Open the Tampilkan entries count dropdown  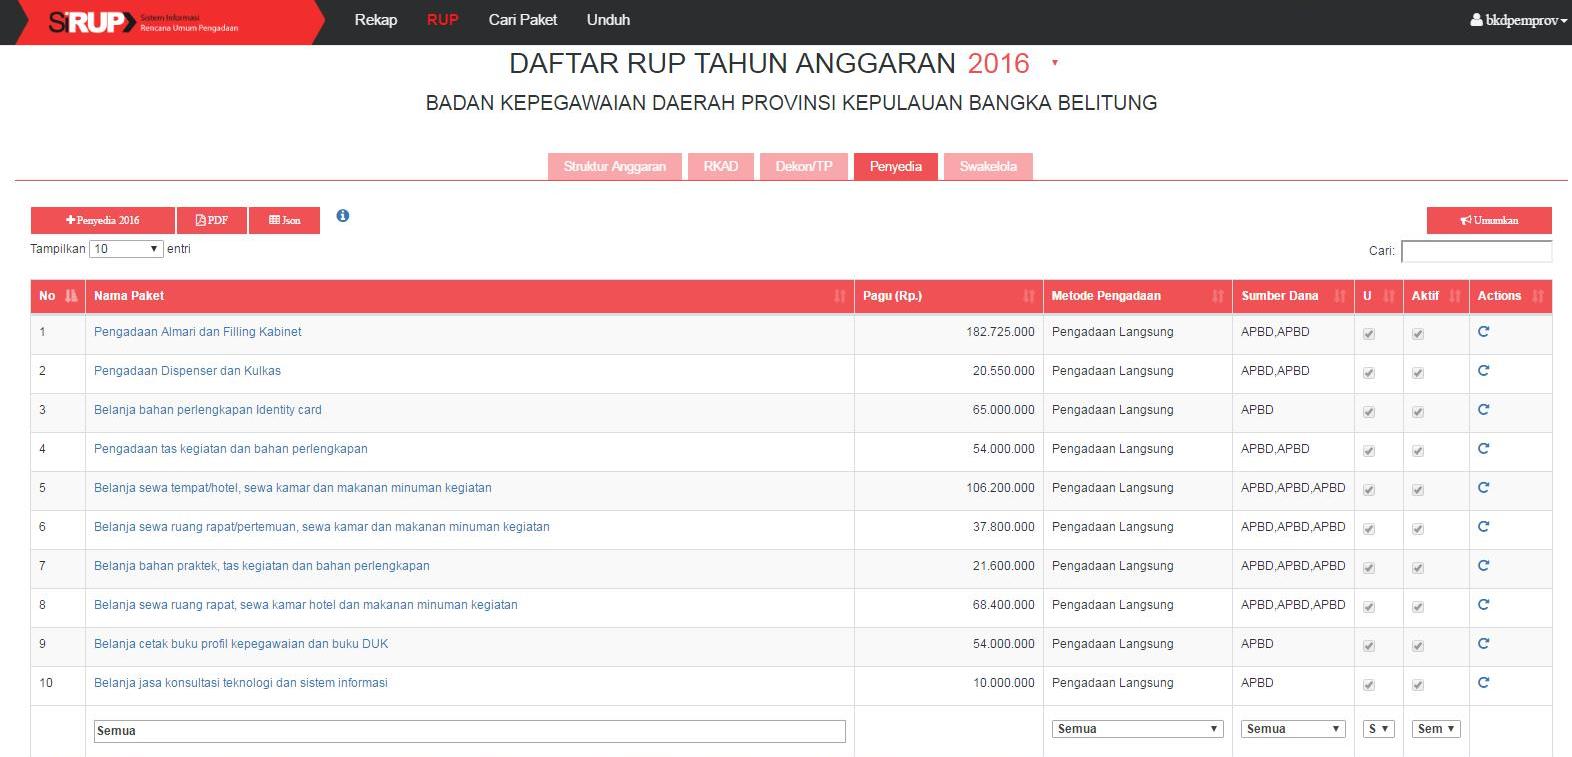pos(125,249)
